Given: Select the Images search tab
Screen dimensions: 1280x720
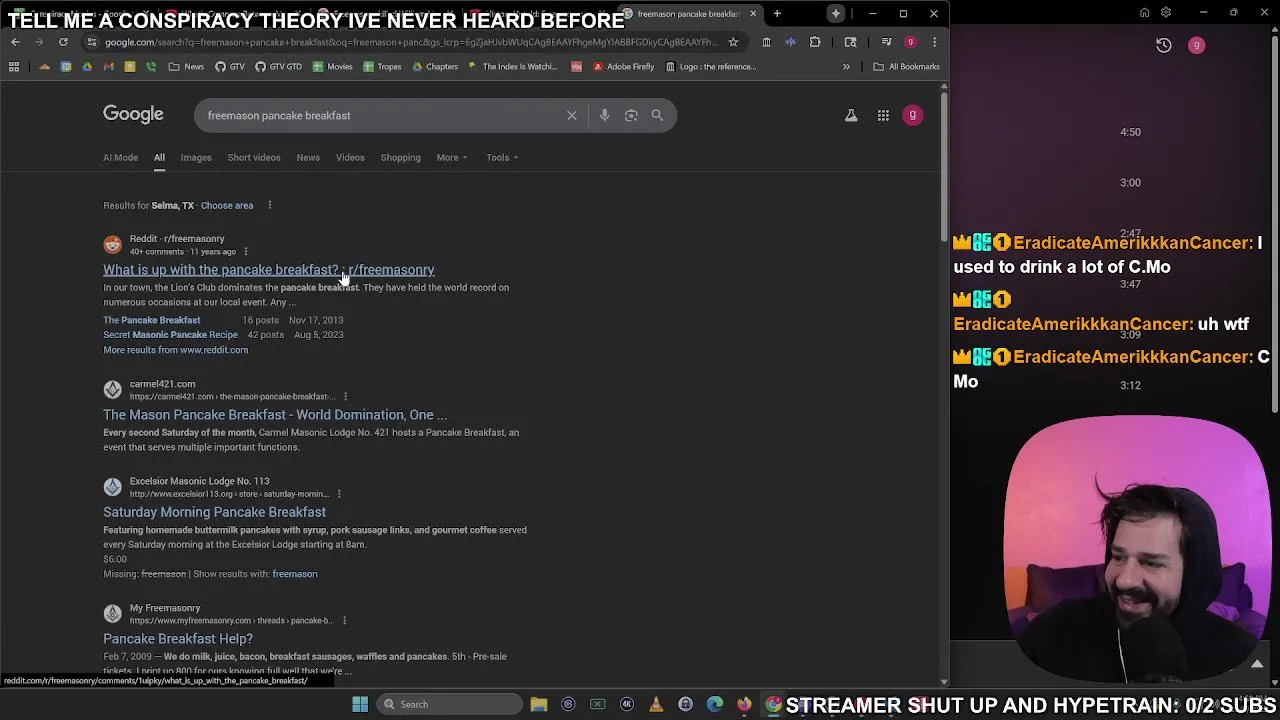Looking at the screenshot, I should (x=196, y=157).
